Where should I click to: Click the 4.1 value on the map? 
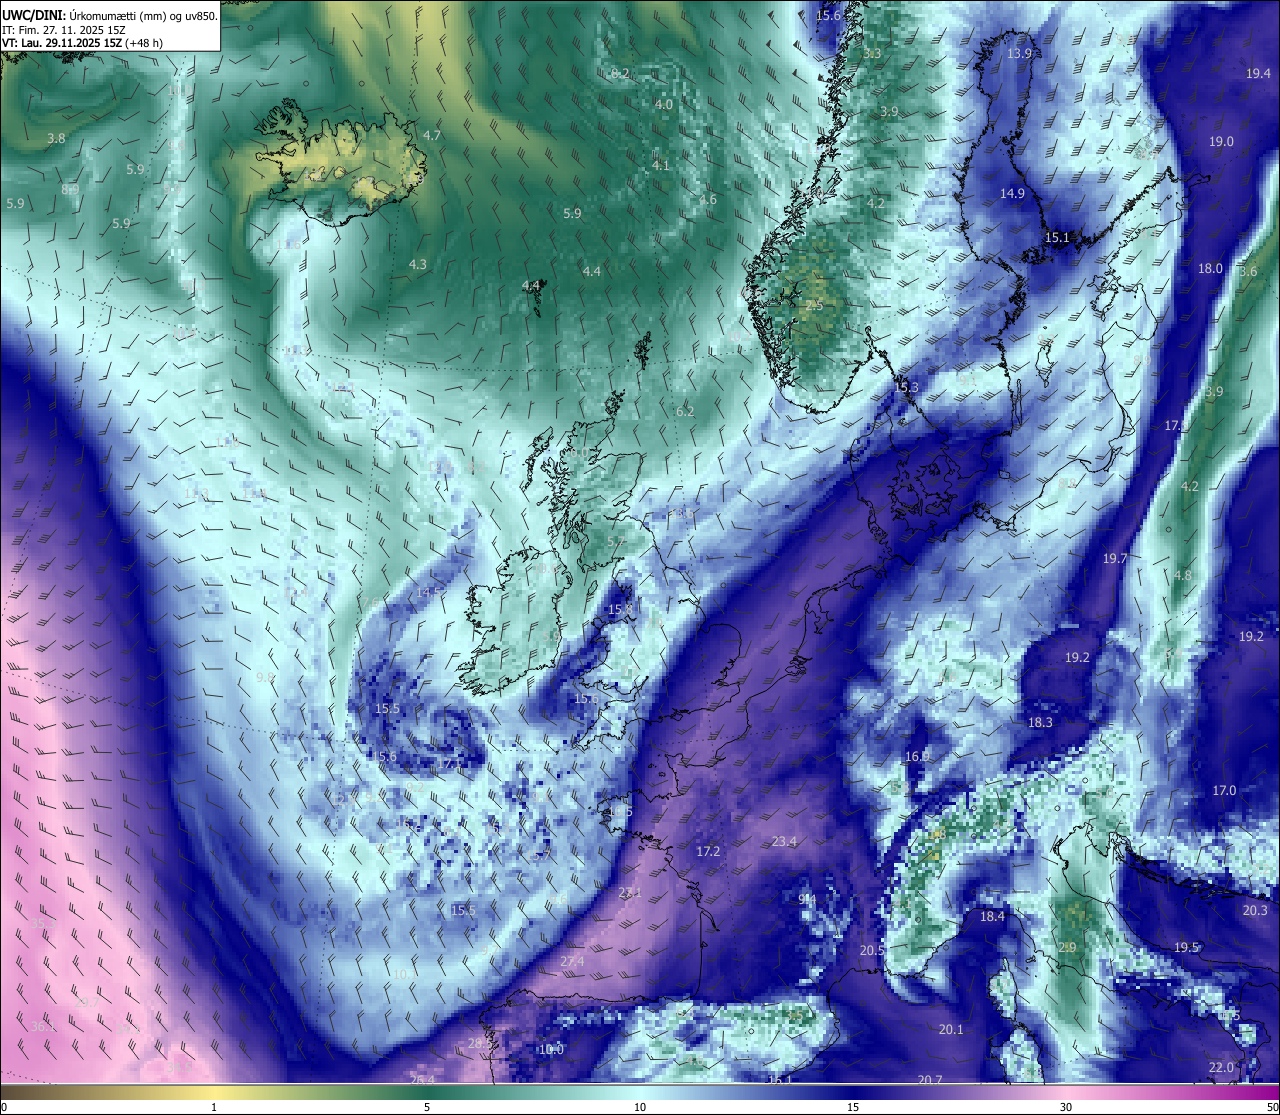tap(661, 165)
